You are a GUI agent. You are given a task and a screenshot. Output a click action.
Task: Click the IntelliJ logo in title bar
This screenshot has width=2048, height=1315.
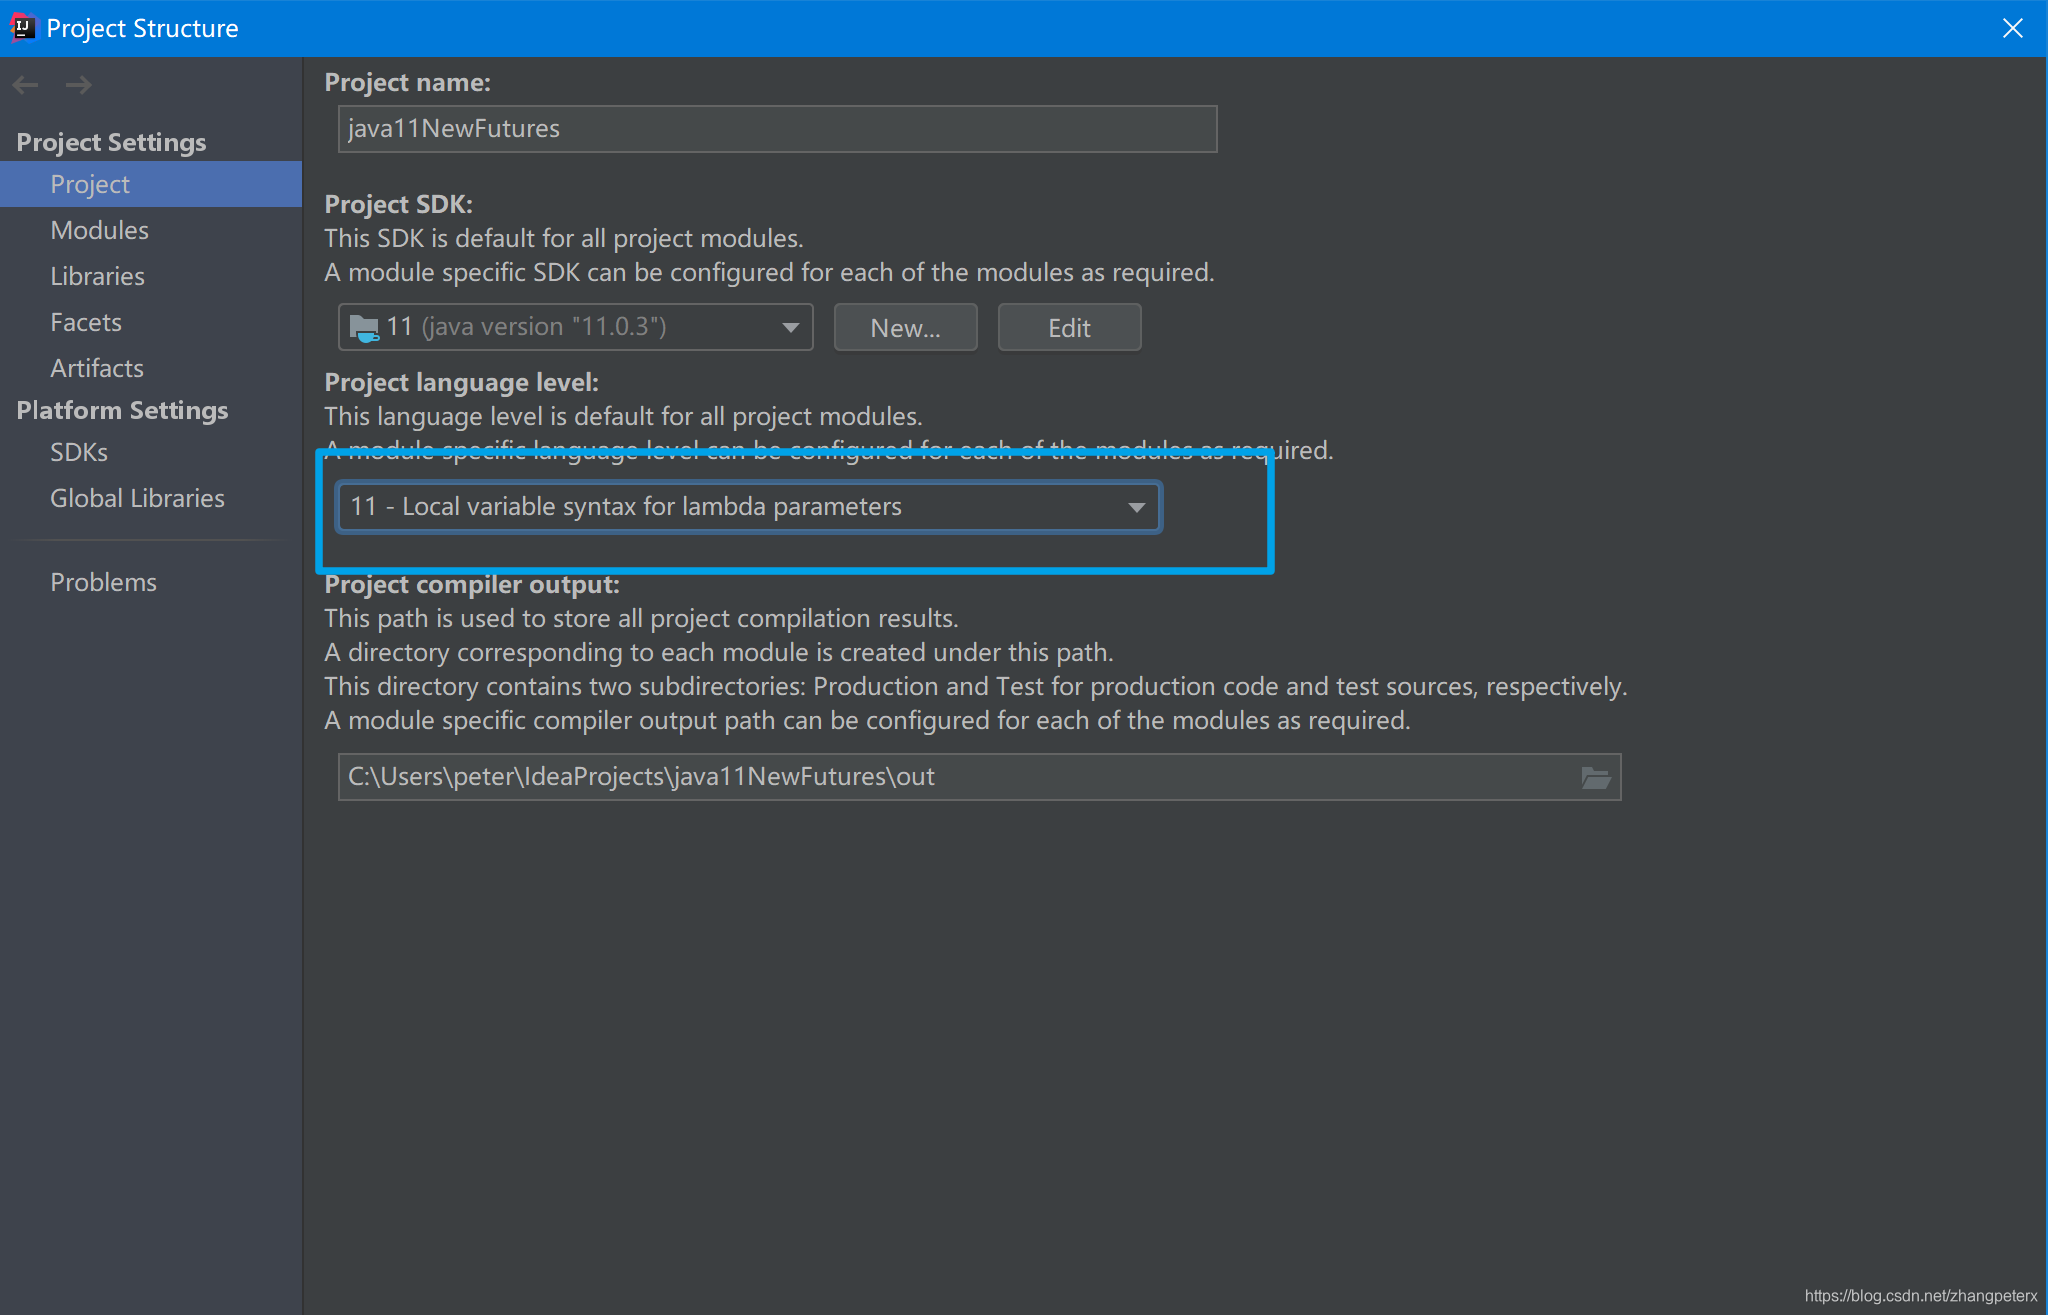[x=22, y=27]
